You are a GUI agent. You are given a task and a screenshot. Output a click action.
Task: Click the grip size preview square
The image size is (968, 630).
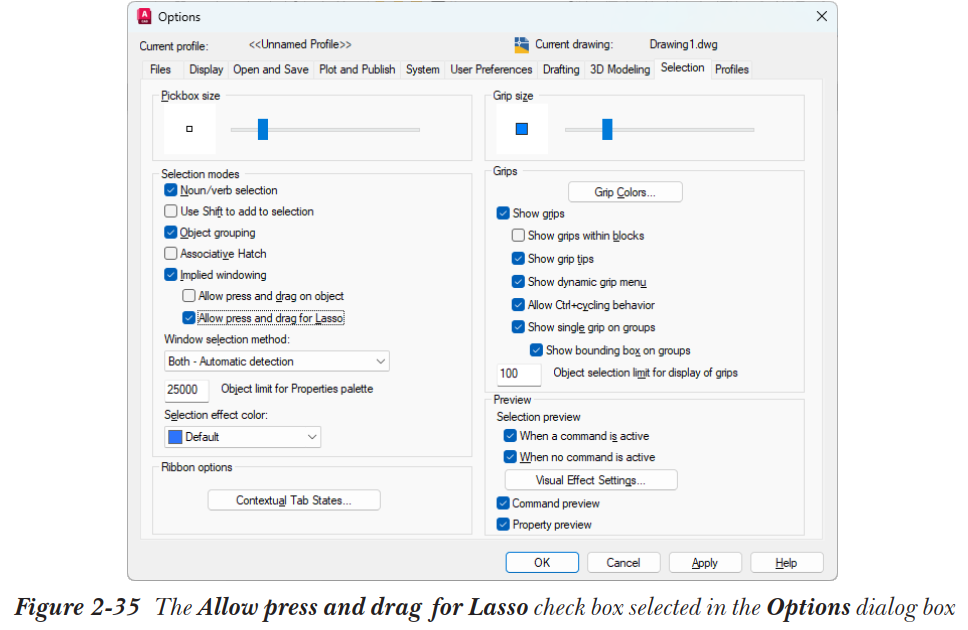pyautogui.click(x=522, y=129)
